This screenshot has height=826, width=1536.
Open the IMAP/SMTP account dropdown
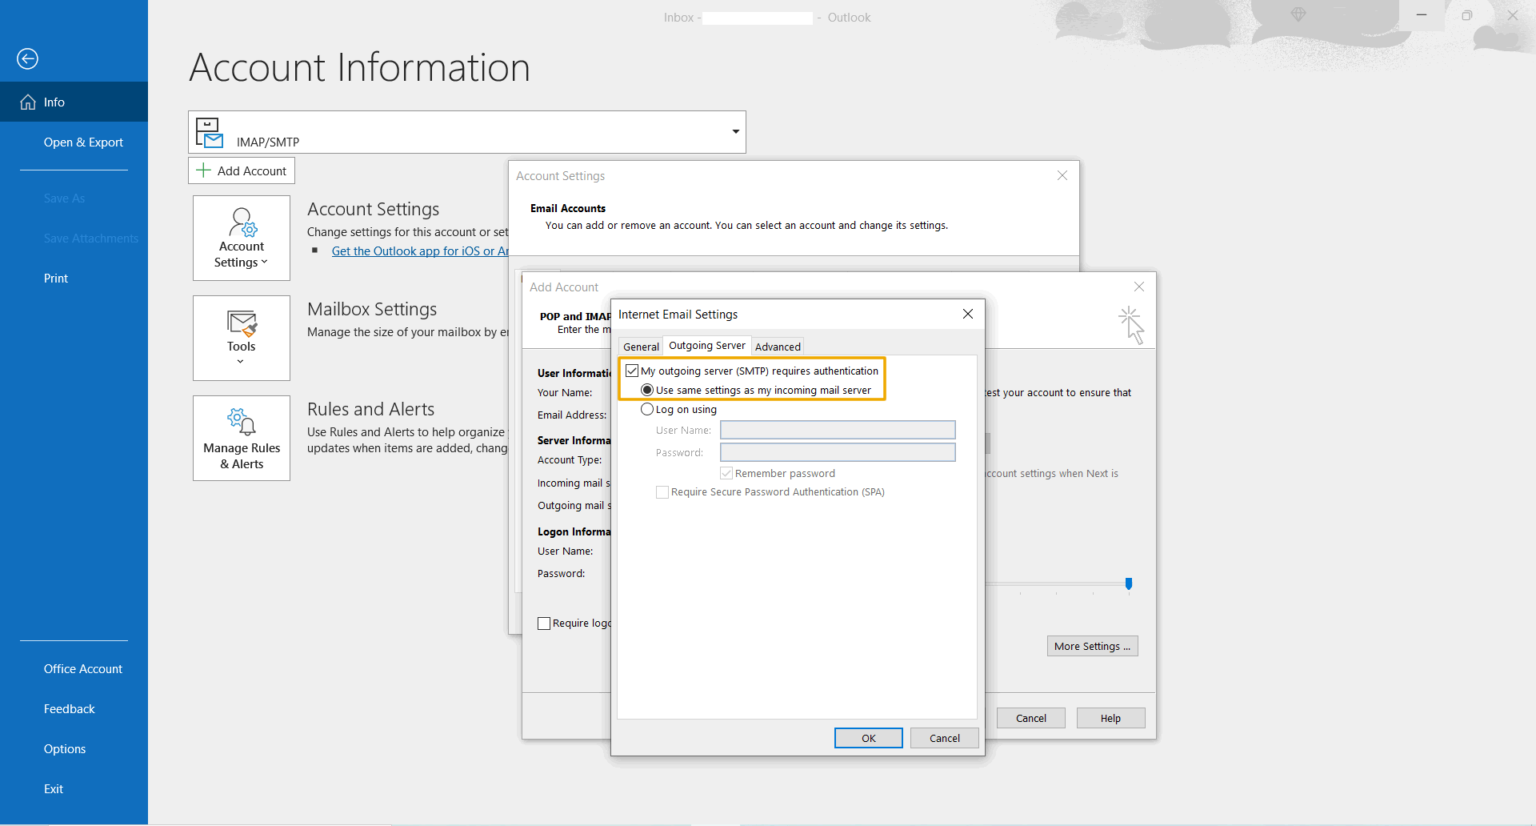(735, 131)
